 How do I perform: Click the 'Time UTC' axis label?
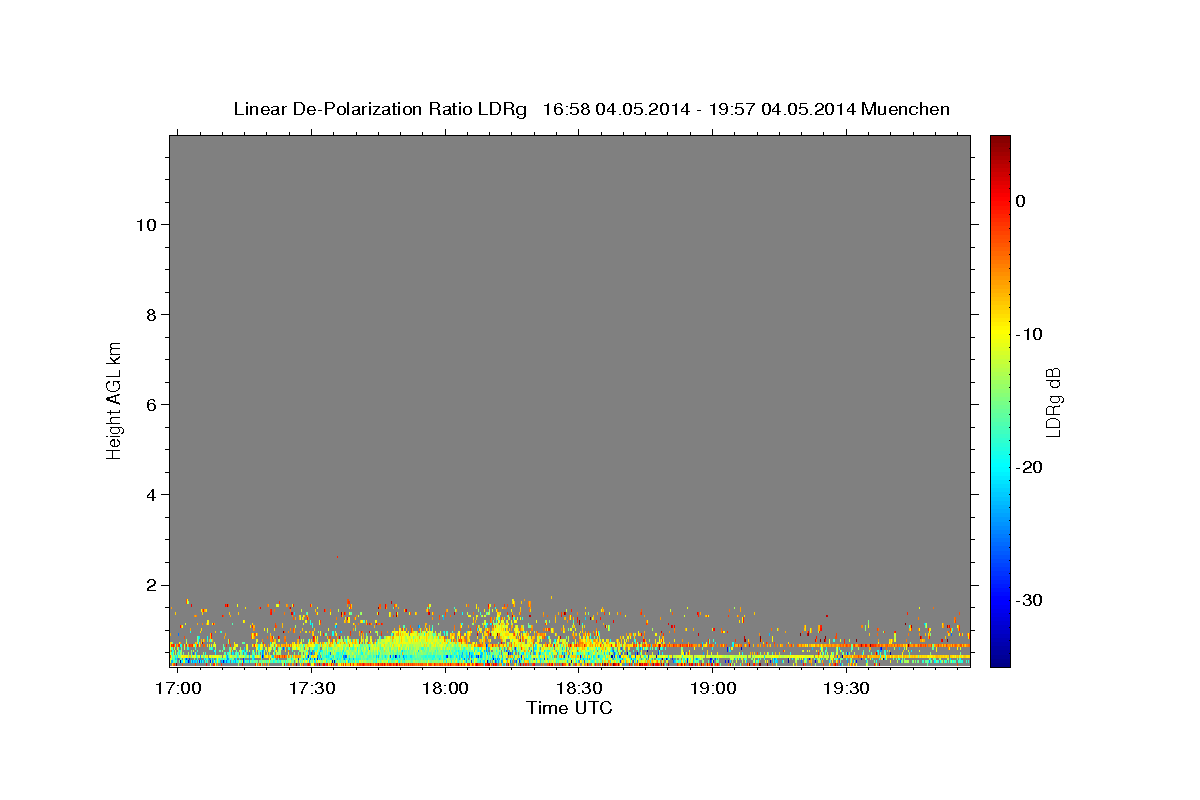click(x=569, y=708)
